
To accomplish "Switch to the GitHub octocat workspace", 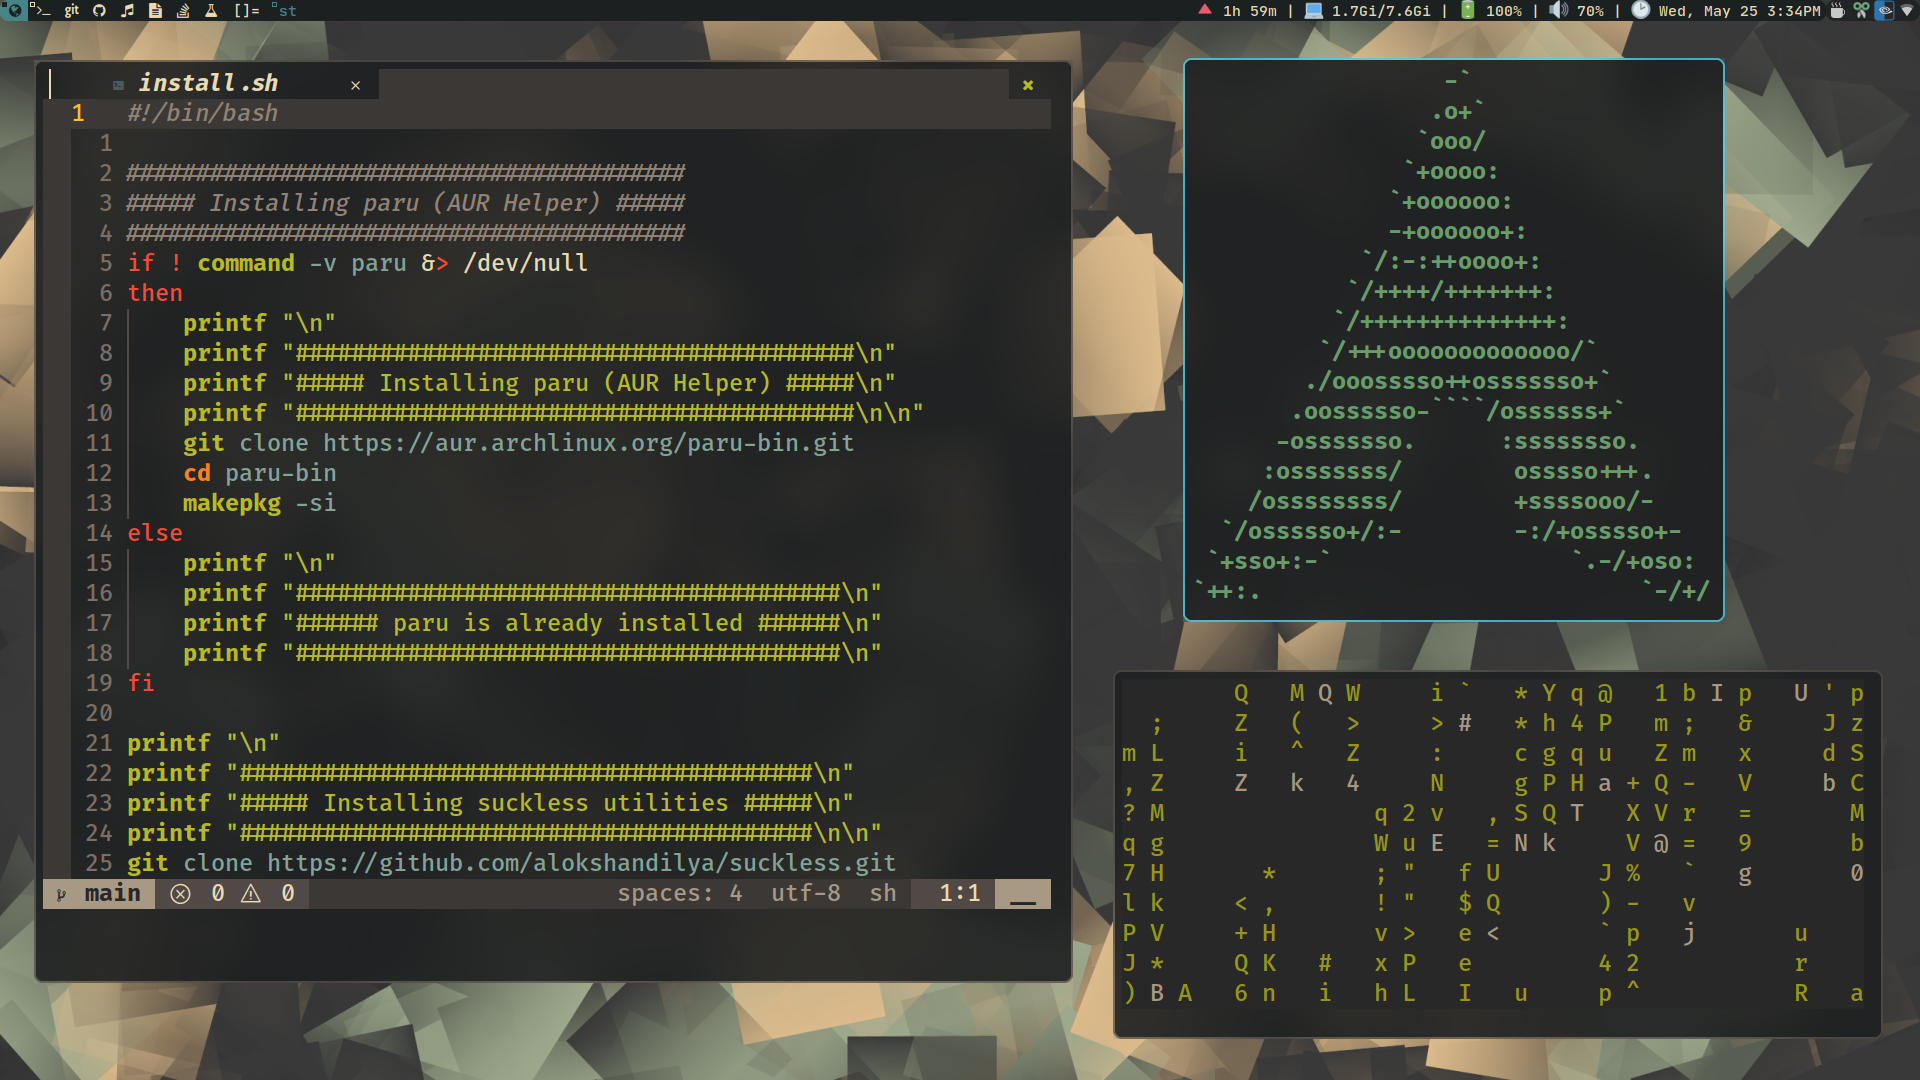I will pyautogui.click(x=99, y=10).
